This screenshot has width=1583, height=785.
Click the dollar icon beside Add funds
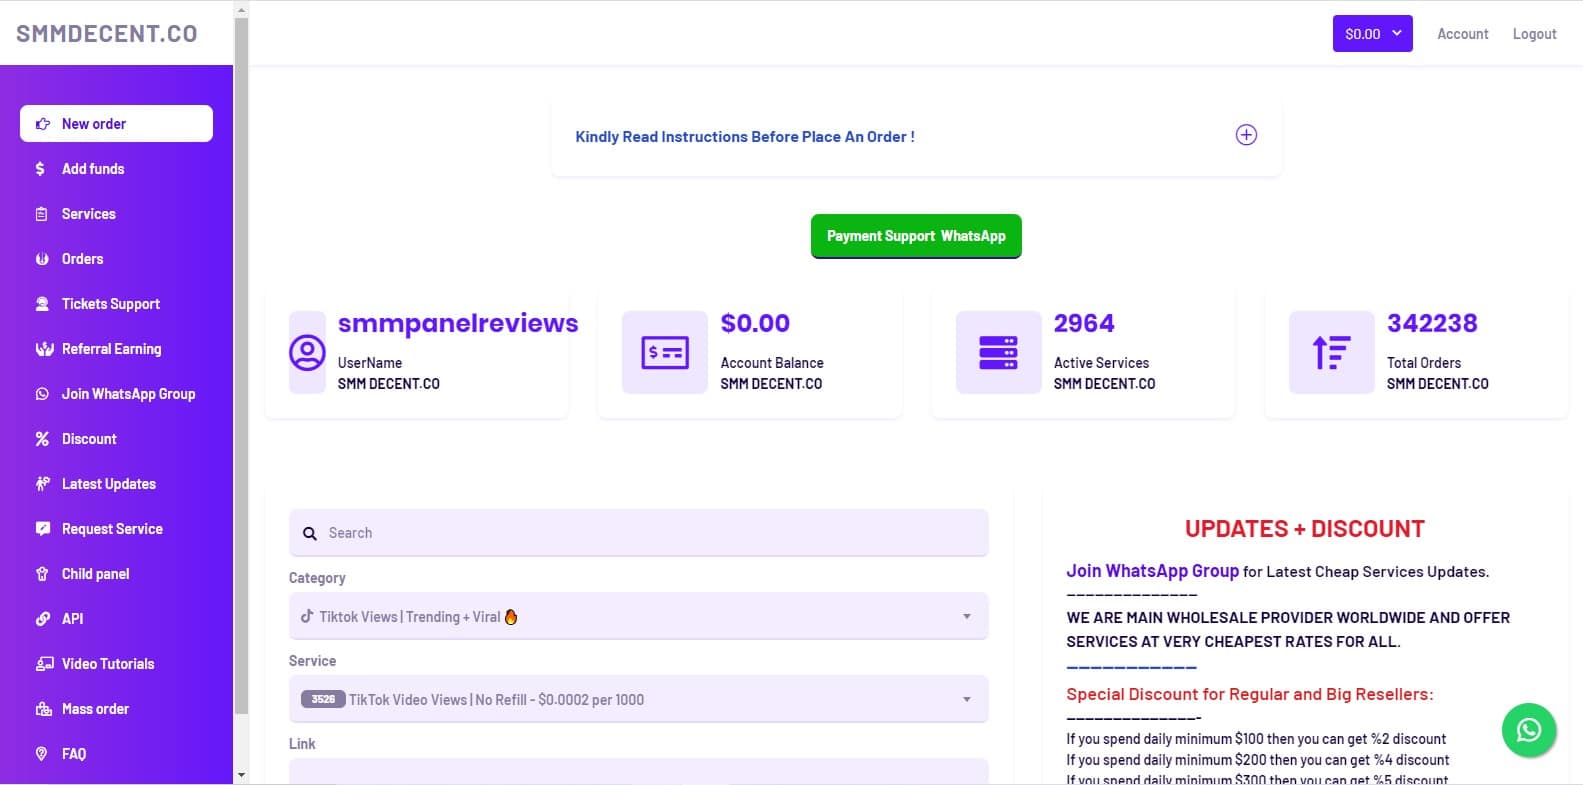tap(41, 169)
